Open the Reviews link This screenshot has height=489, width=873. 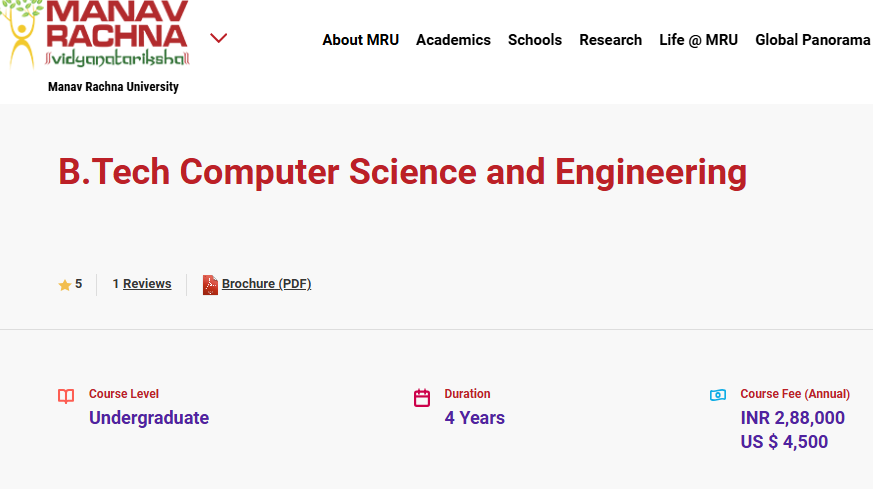(x=147, y=283)
